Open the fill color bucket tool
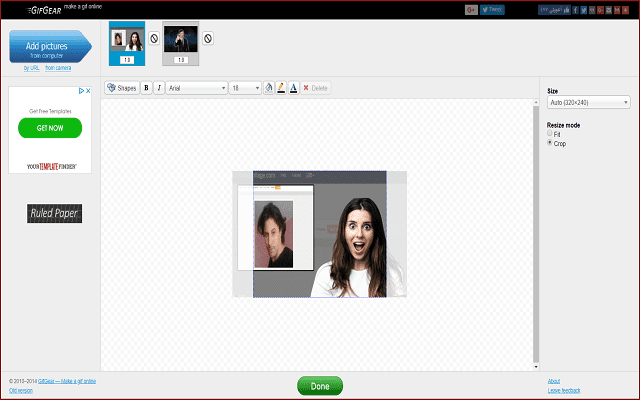Image resolution: width=640 pixels, height=400 pixels. [269, 88]
